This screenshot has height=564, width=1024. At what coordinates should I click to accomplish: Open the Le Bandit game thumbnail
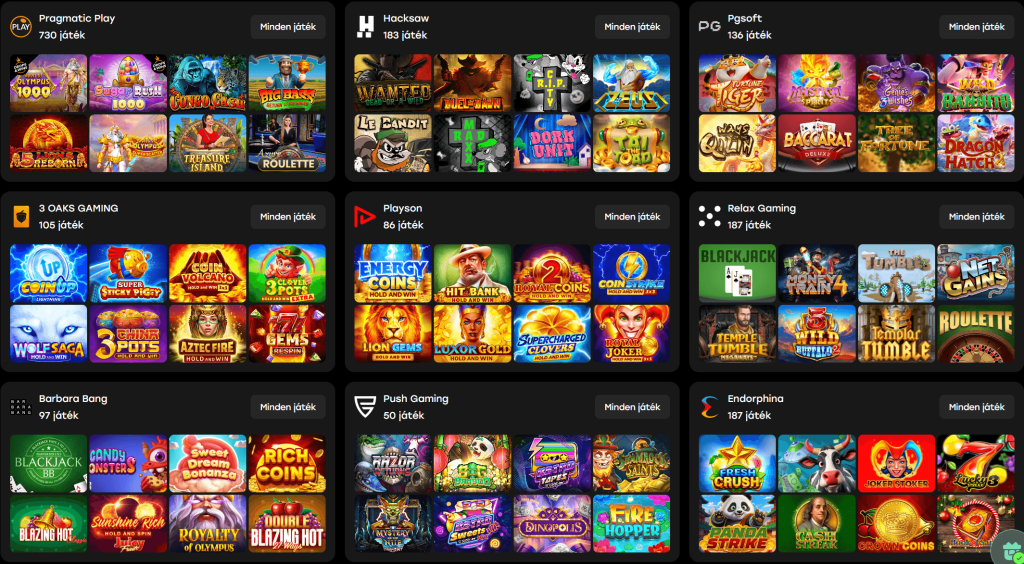coord(393,143)
